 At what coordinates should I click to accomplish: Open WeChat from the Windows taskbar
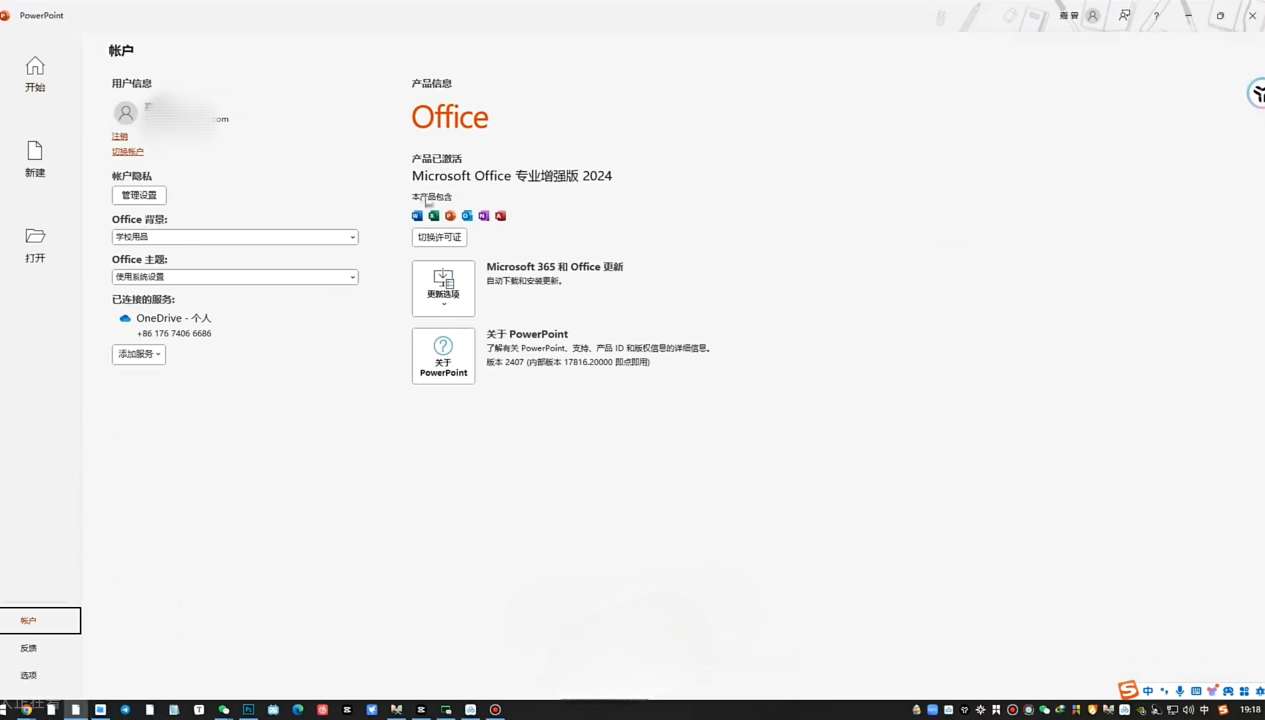click(x=224, y=710)
